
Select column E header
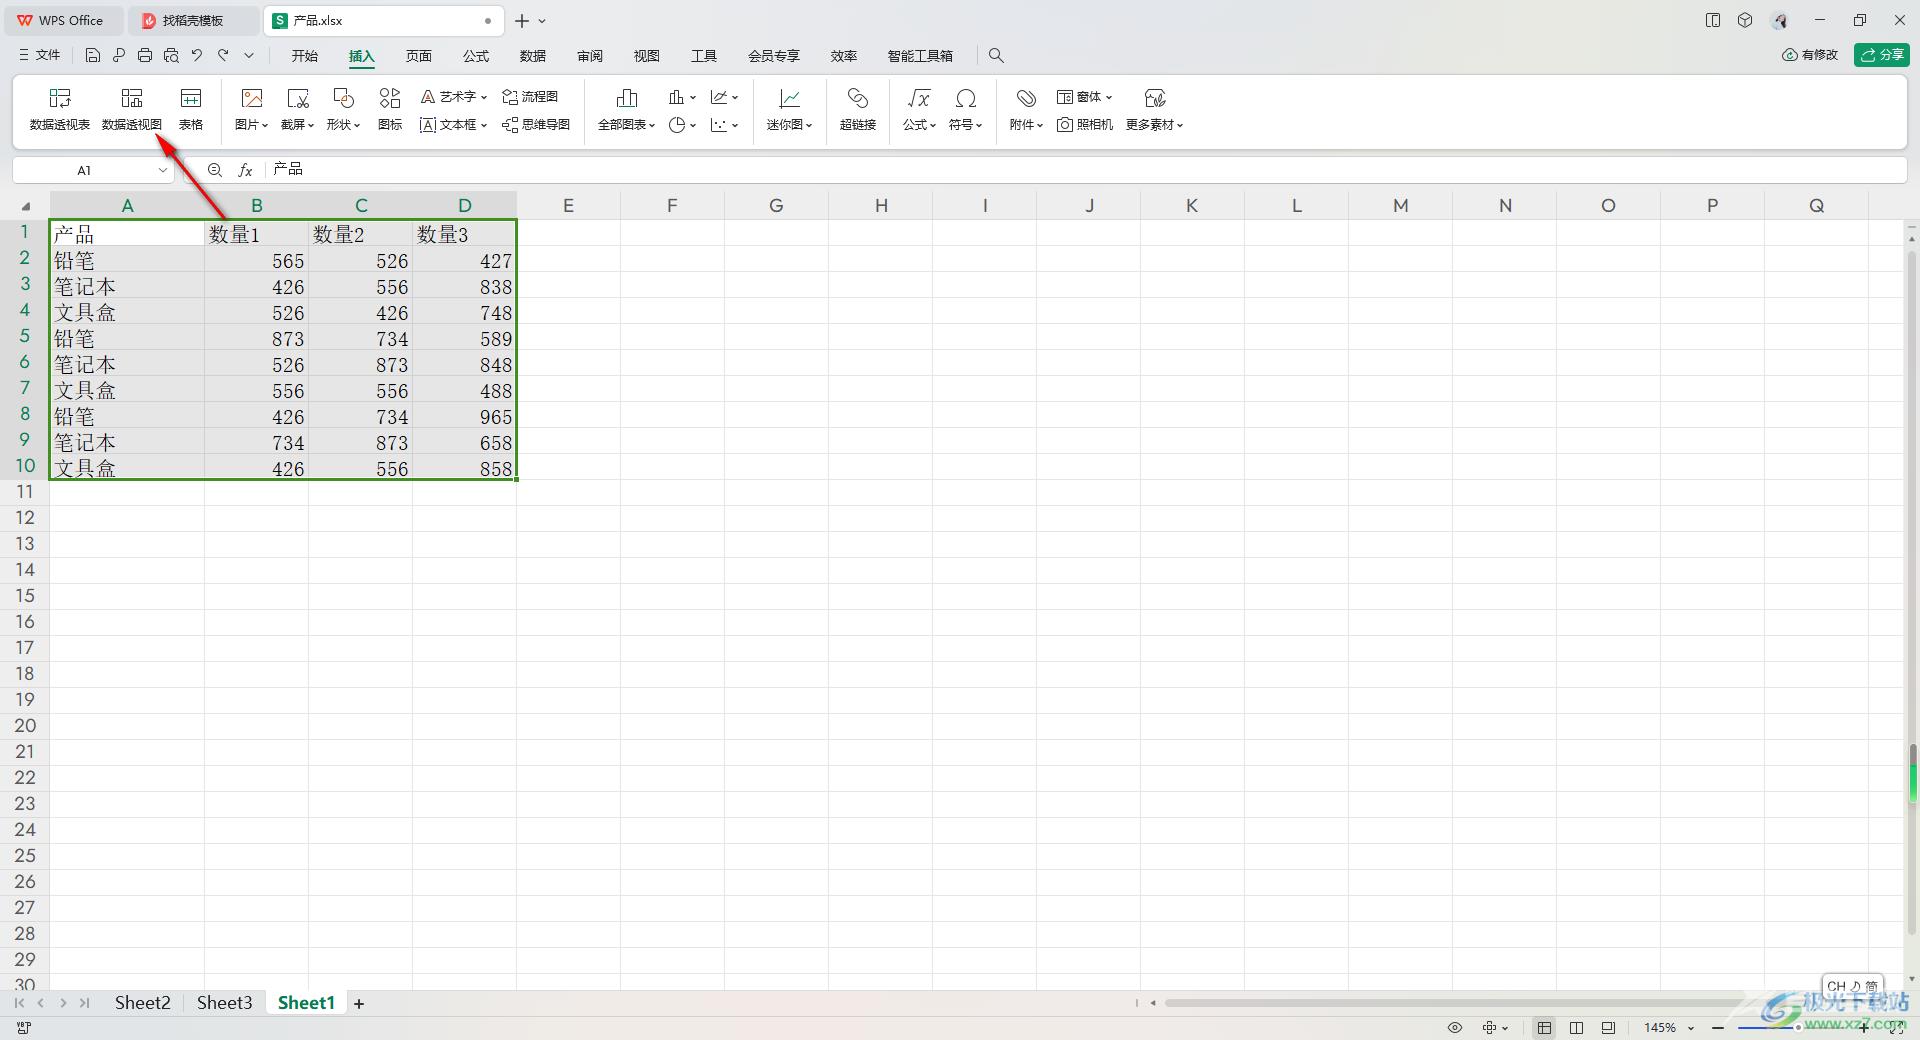tap(568, 206)
